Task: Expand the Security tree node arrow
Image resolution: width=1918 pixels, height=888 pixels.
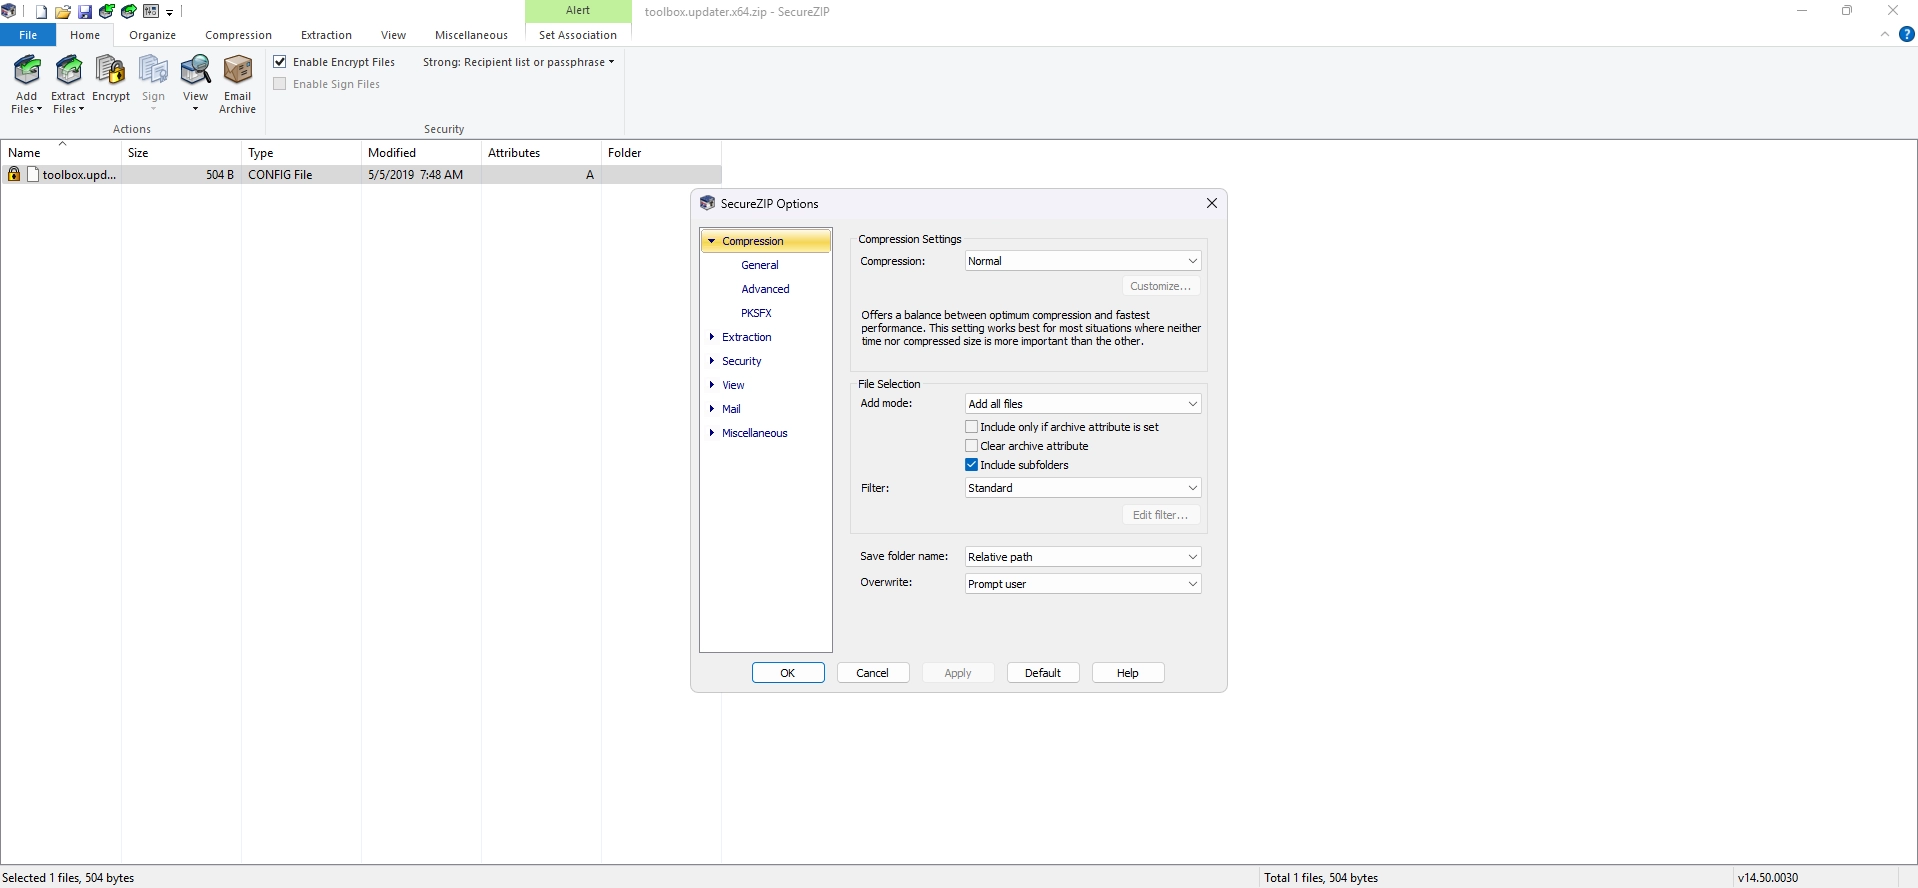Action: click(711, 361)
